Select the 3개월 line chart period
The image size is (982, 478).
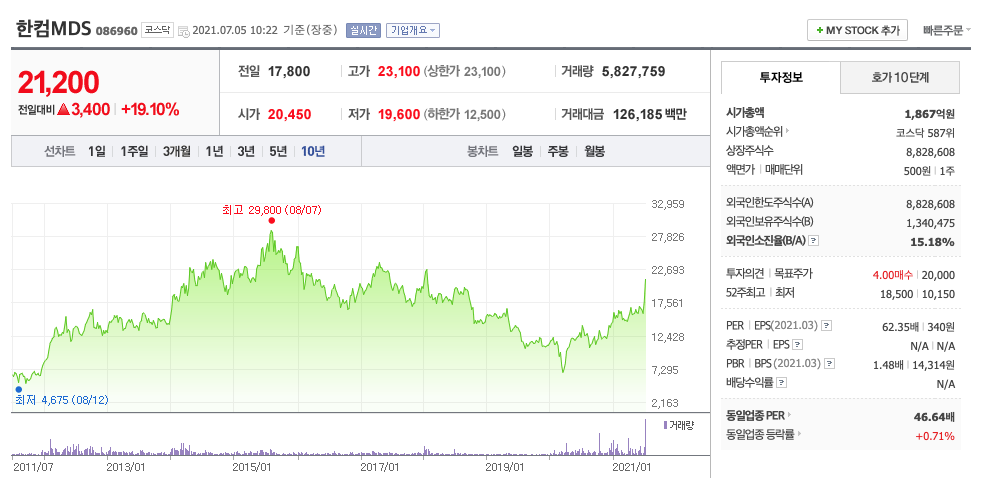176,151
